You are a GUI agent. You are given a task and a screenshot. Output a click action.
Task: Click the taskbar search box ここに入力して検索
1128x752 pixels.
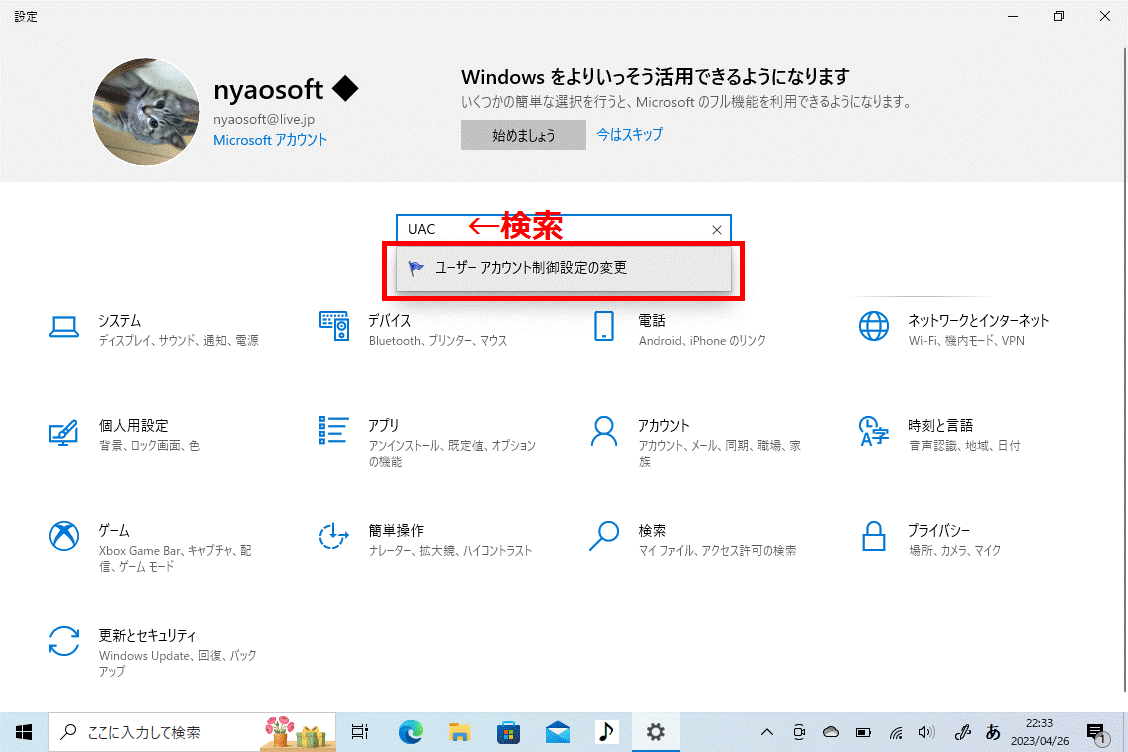tap(192, 733)
